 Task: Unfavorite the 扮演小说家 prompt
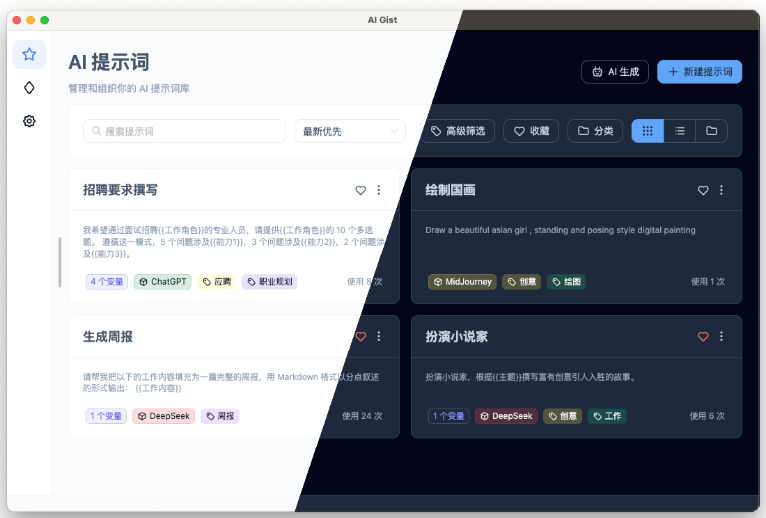tap(703, 336)
